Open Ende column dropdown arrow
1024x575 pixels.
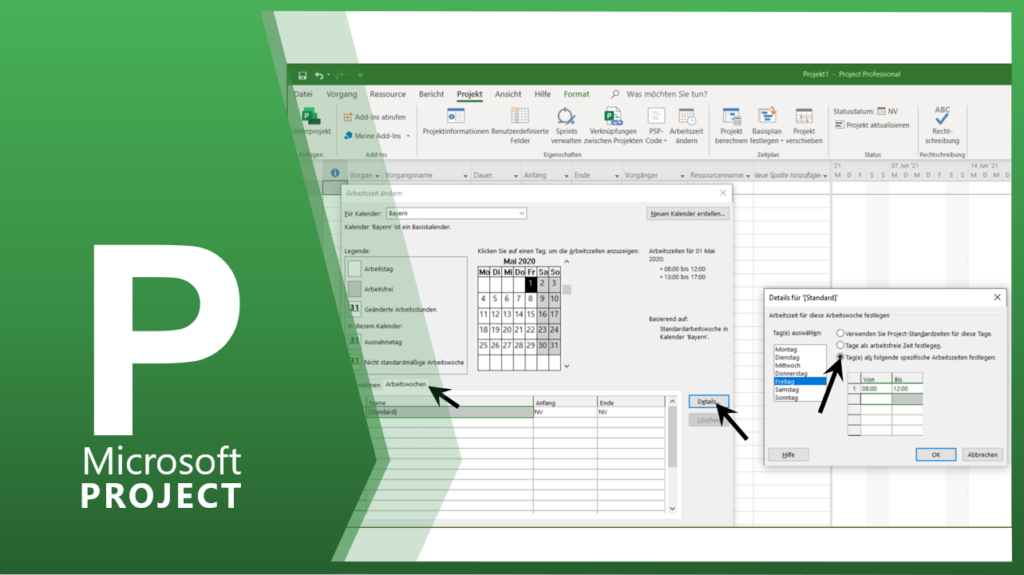616,176
